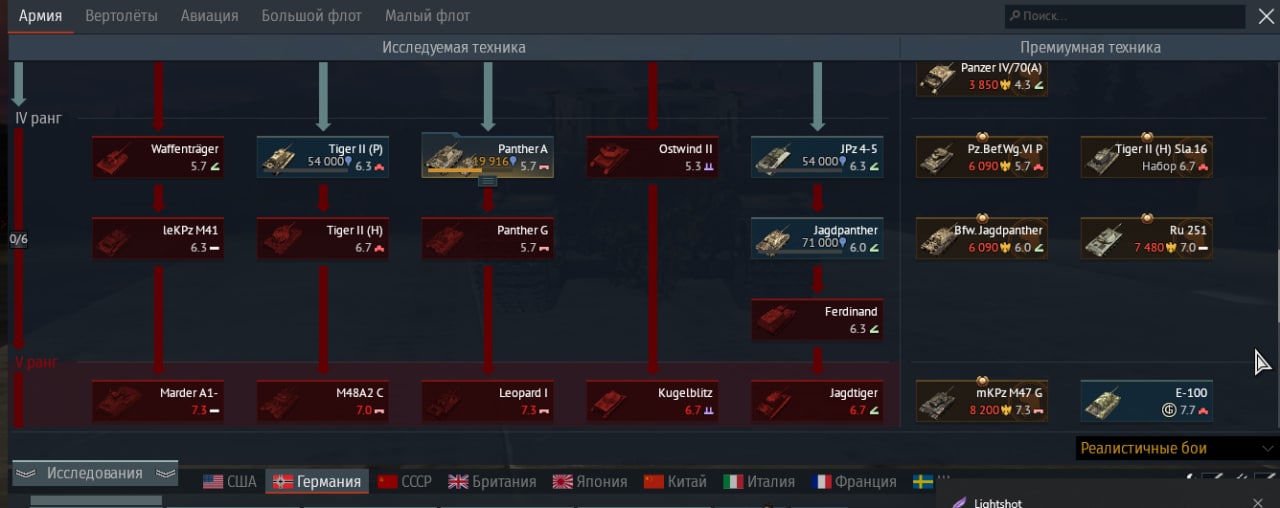Select the Франция nation tab
This screenshot has width=1280, height=508.
click(854, 481)
